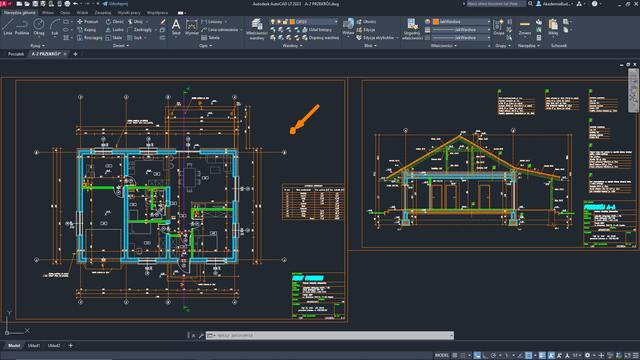The height and width of the screenshot is (360, 640).
Task: Expand the Warstwy panel
Action: pos(293,46)
